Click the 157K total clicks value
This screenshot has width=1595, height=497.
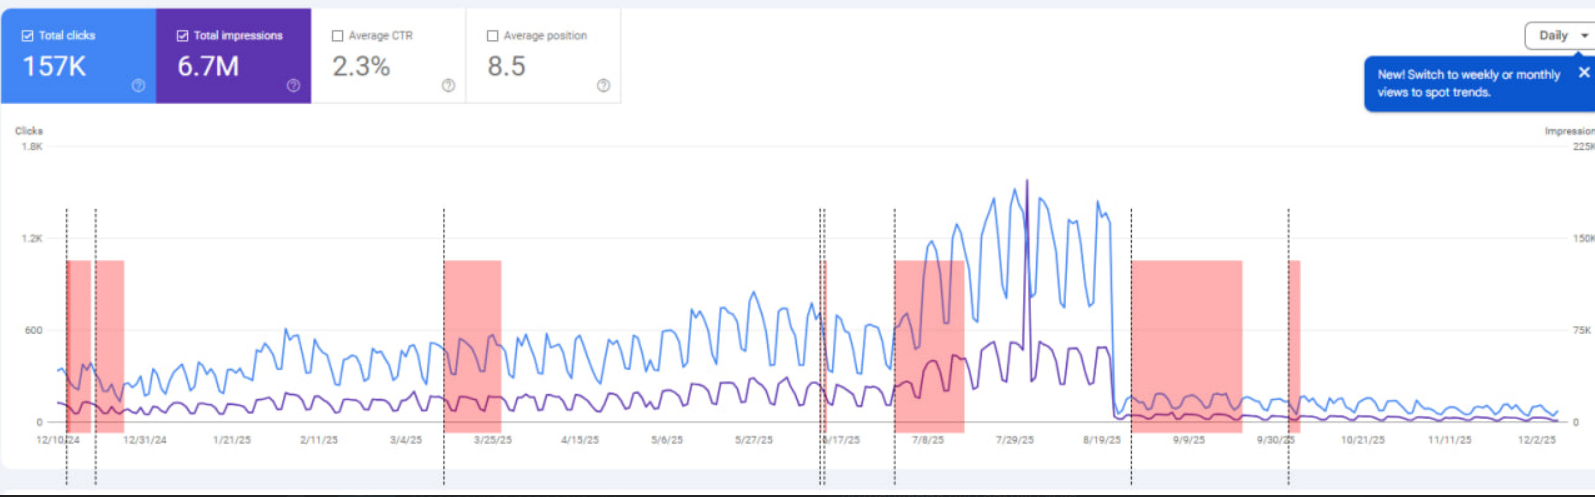(54, 67)
